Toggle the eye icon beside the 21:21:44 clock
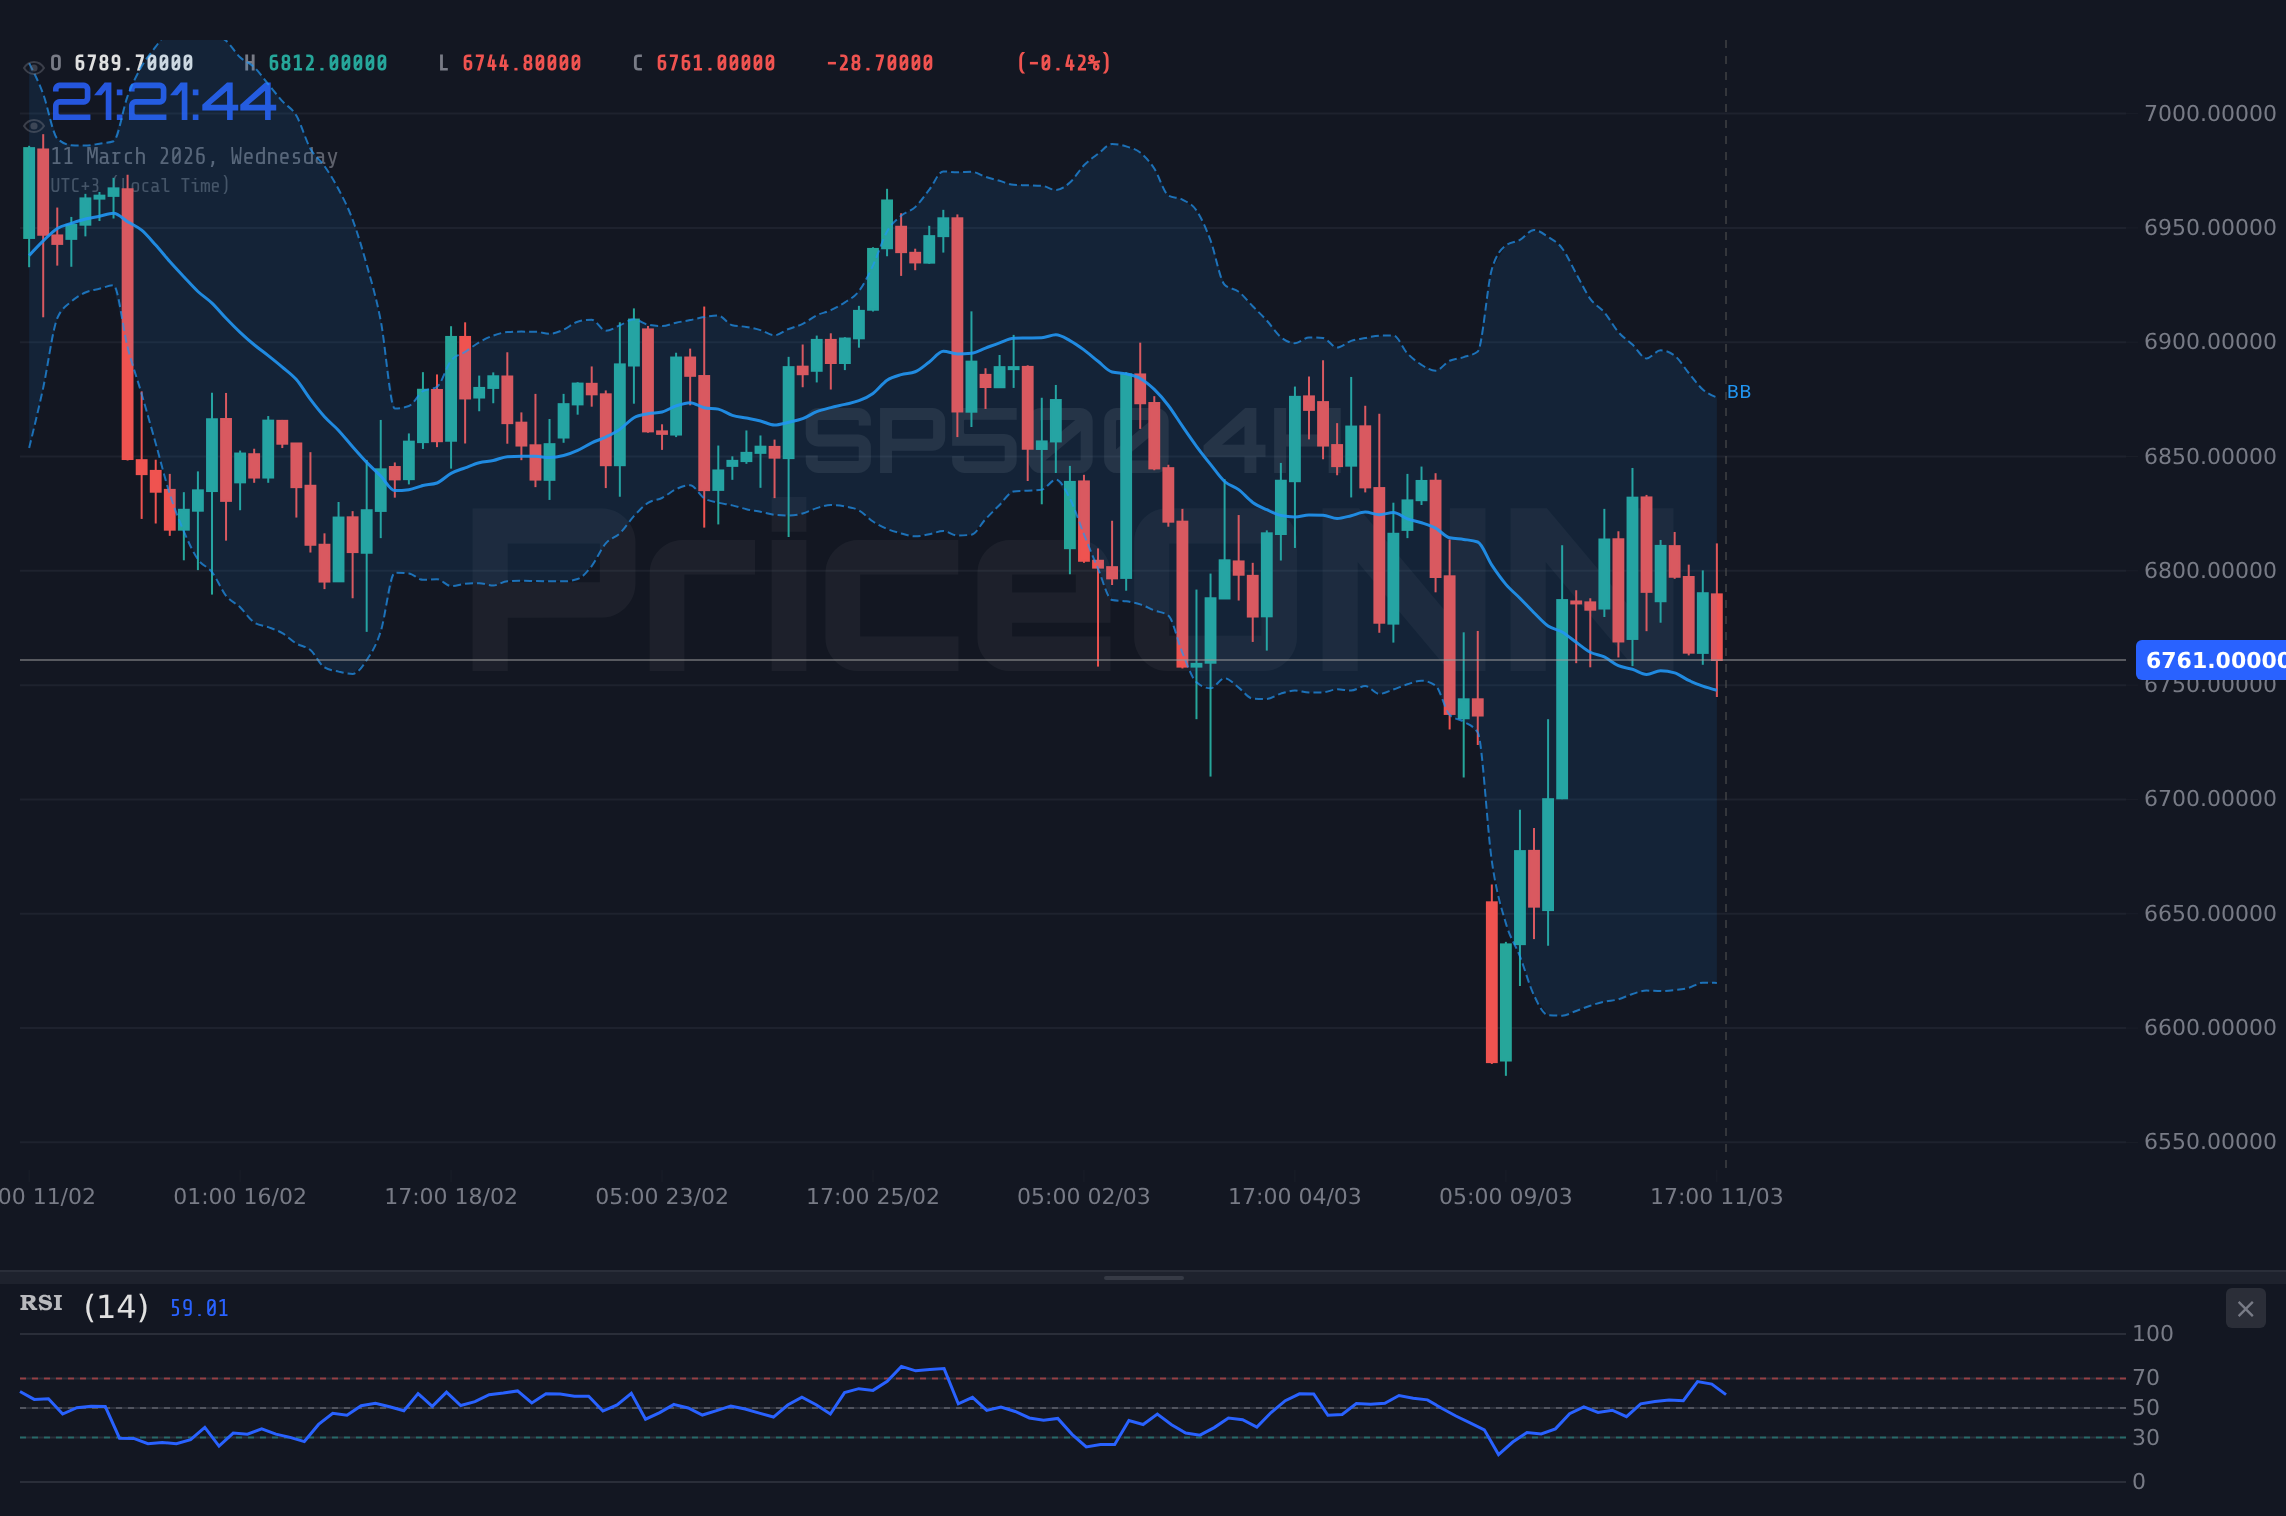 click(33, 126)
